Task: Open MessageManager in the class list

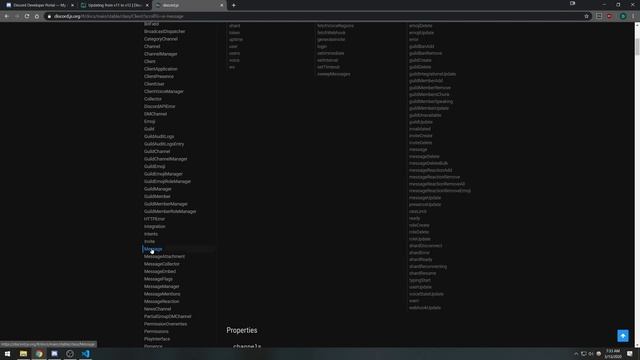Action: pos(162,287)
